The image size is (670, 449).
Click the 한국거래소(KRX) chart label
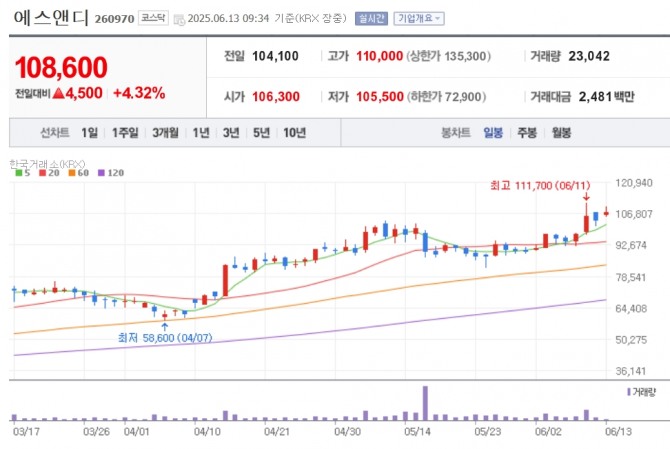click(x=47, y=164)
